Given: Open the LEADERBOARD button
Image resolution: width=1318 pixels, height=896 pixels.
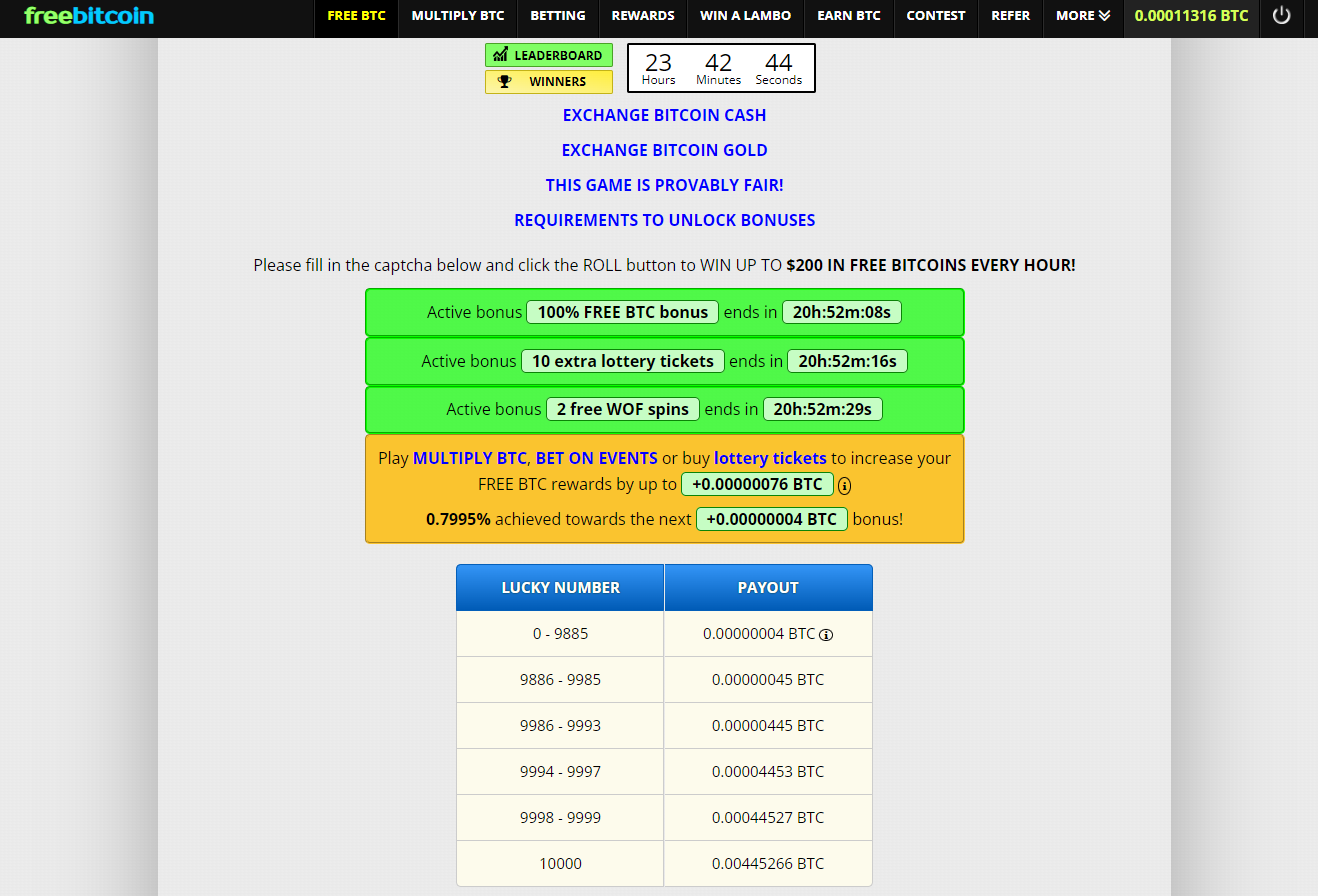Looking at the screenshot, I should pyautogui.click(x=549, y=56).
